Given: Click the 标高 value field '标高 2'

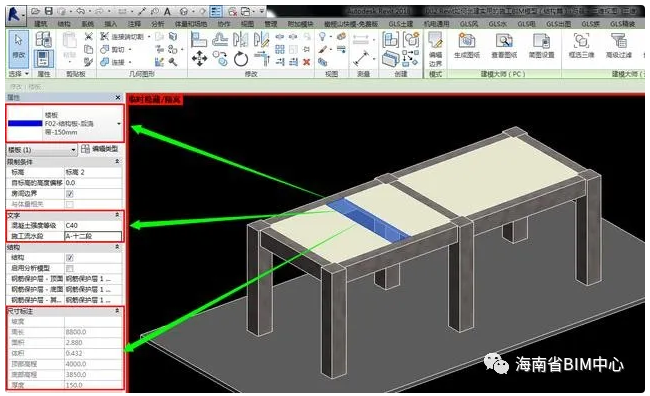Looking at the screenshot, I should 93,172.
